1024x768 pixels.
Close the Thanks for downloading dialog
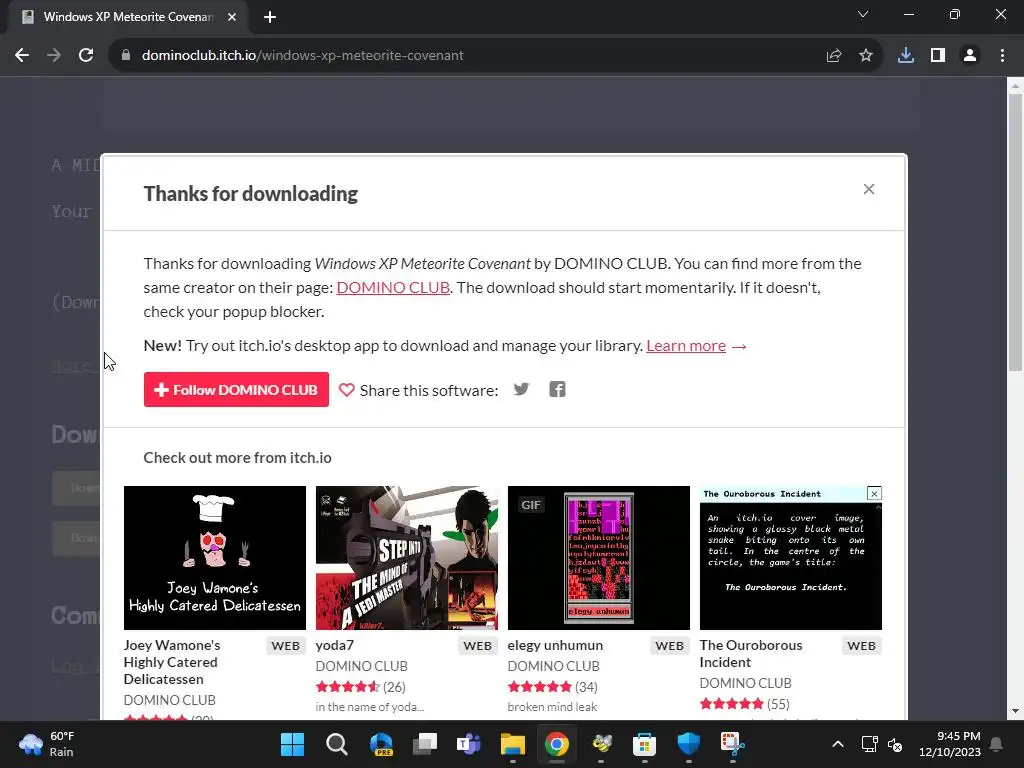pos(868,189)
